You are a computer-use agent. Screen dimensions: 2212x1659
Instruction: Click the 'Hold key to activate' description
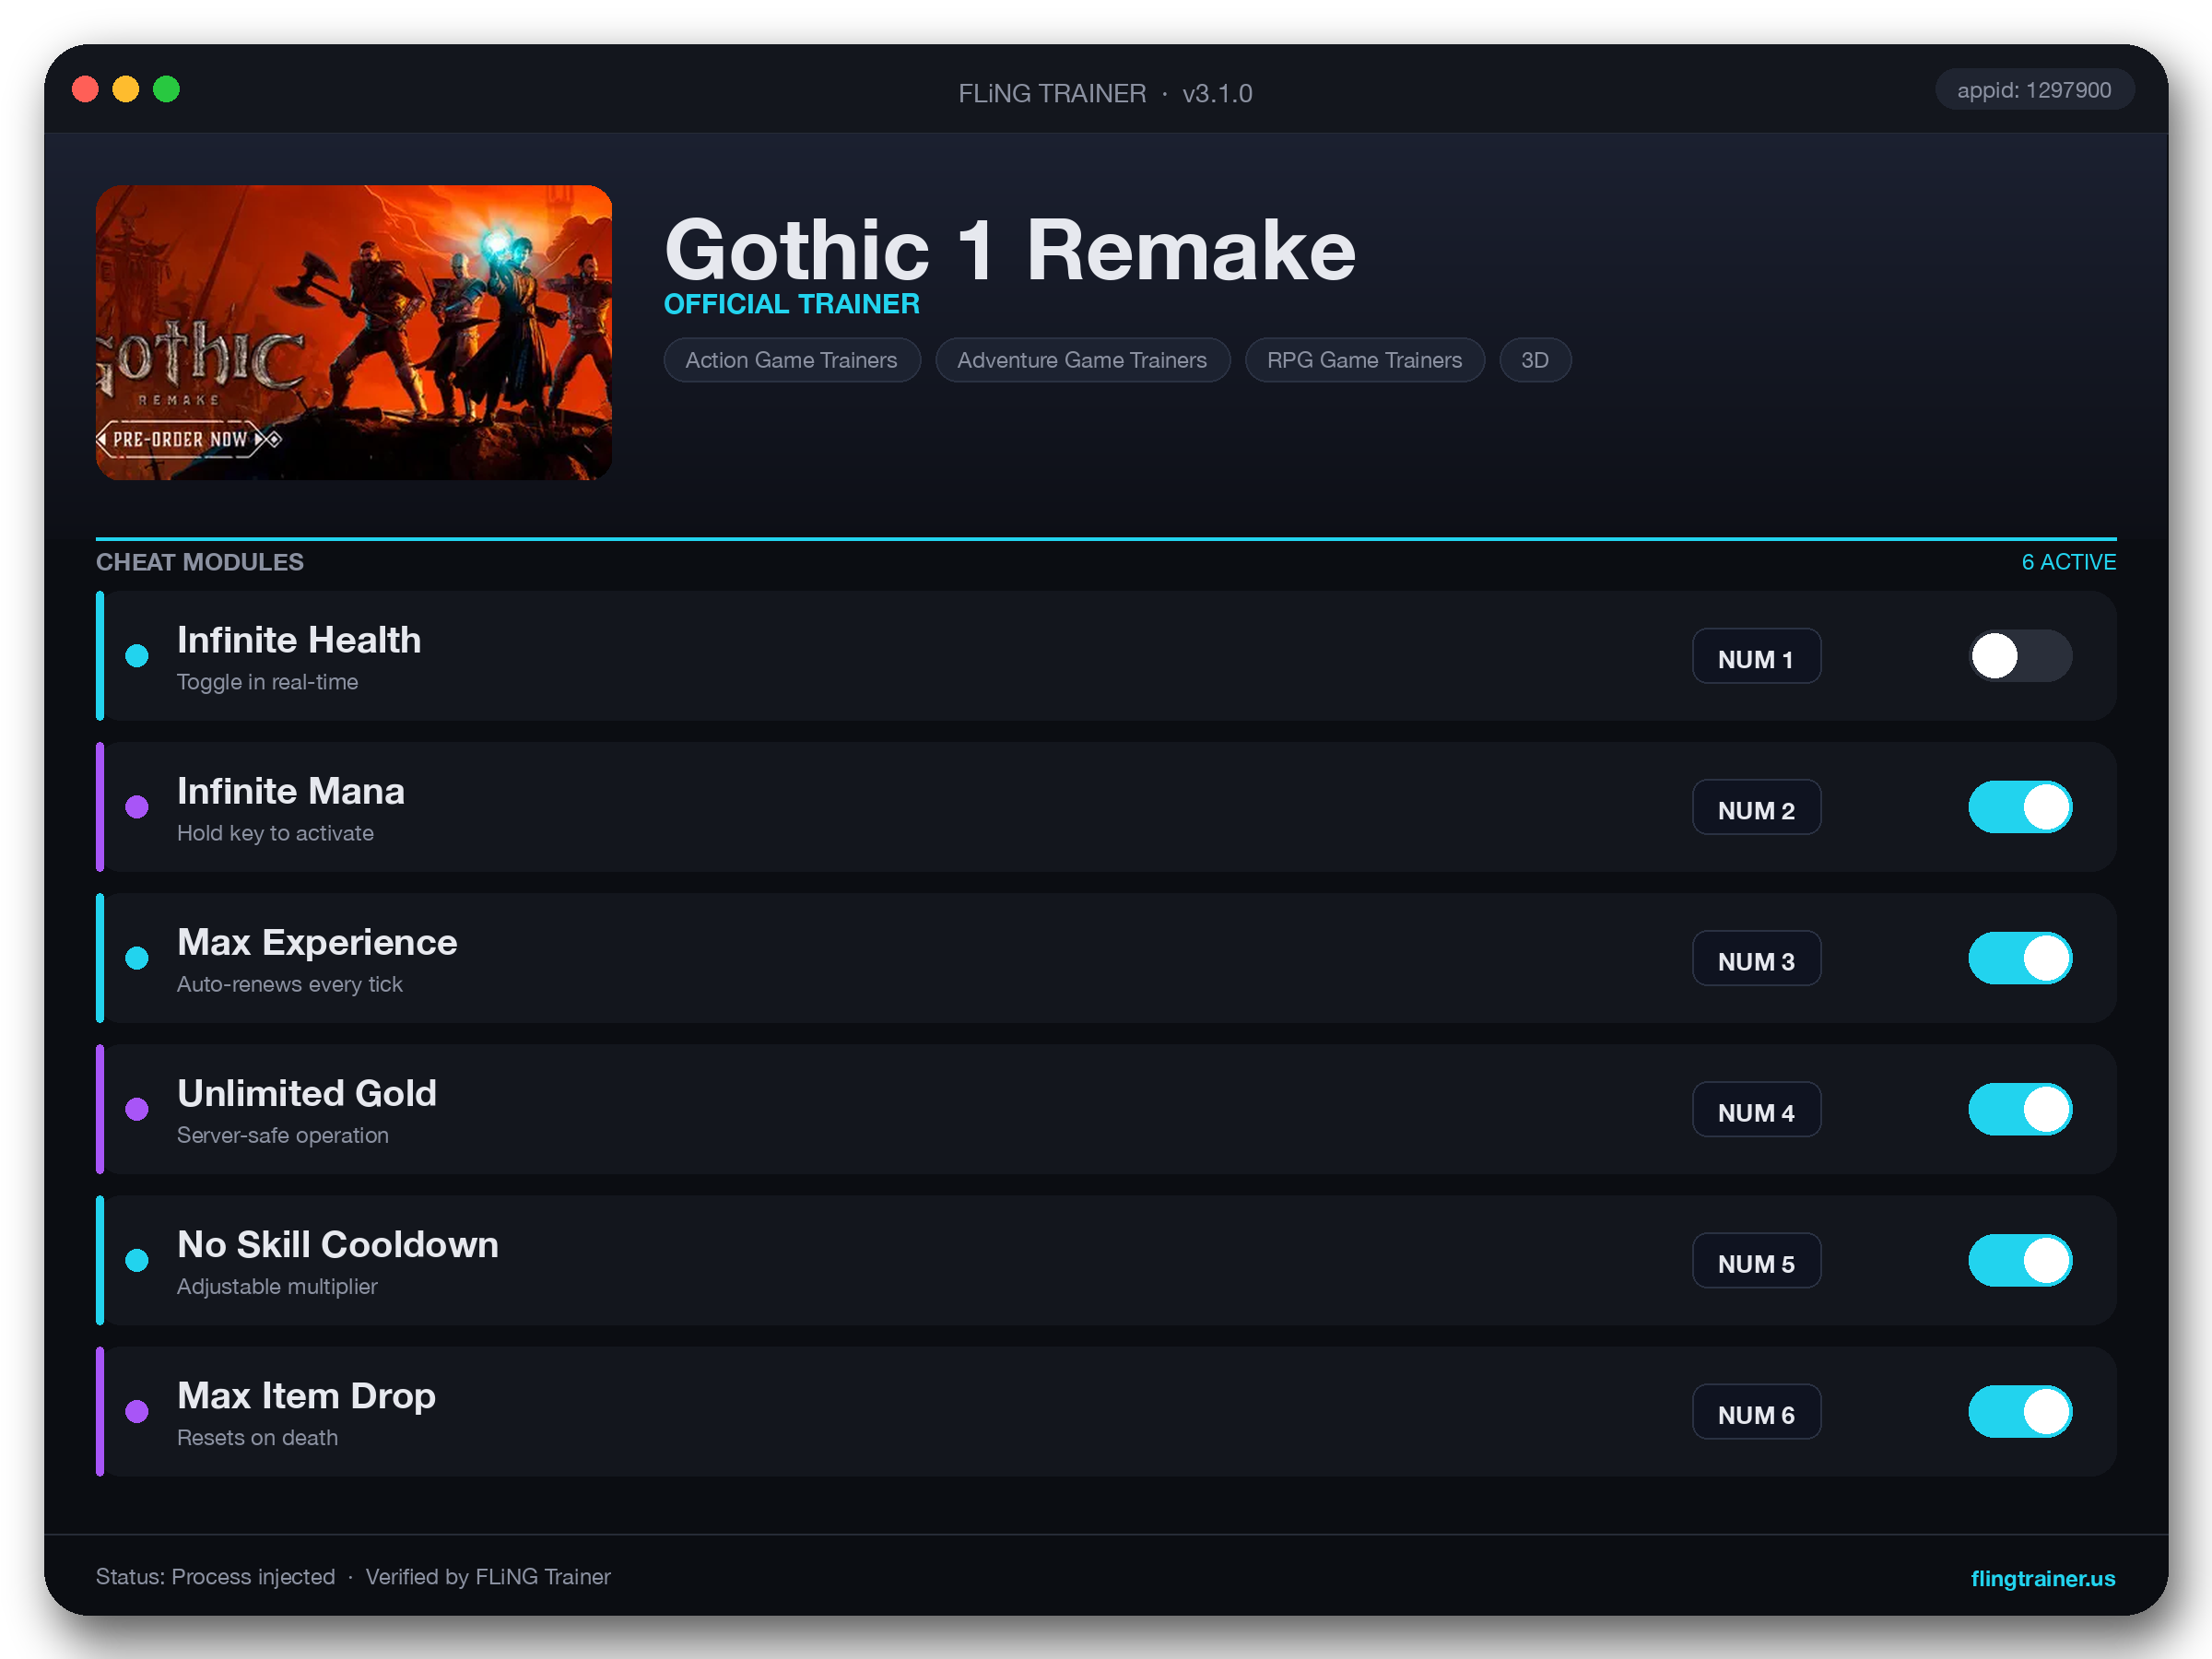pos(275,833)
